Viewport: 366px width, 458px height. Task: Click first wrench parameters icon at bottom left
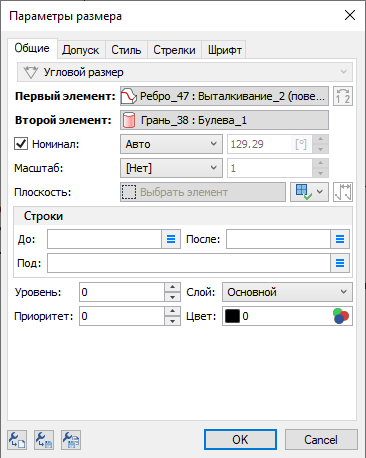pyautogui.click(x=17, y=440)
